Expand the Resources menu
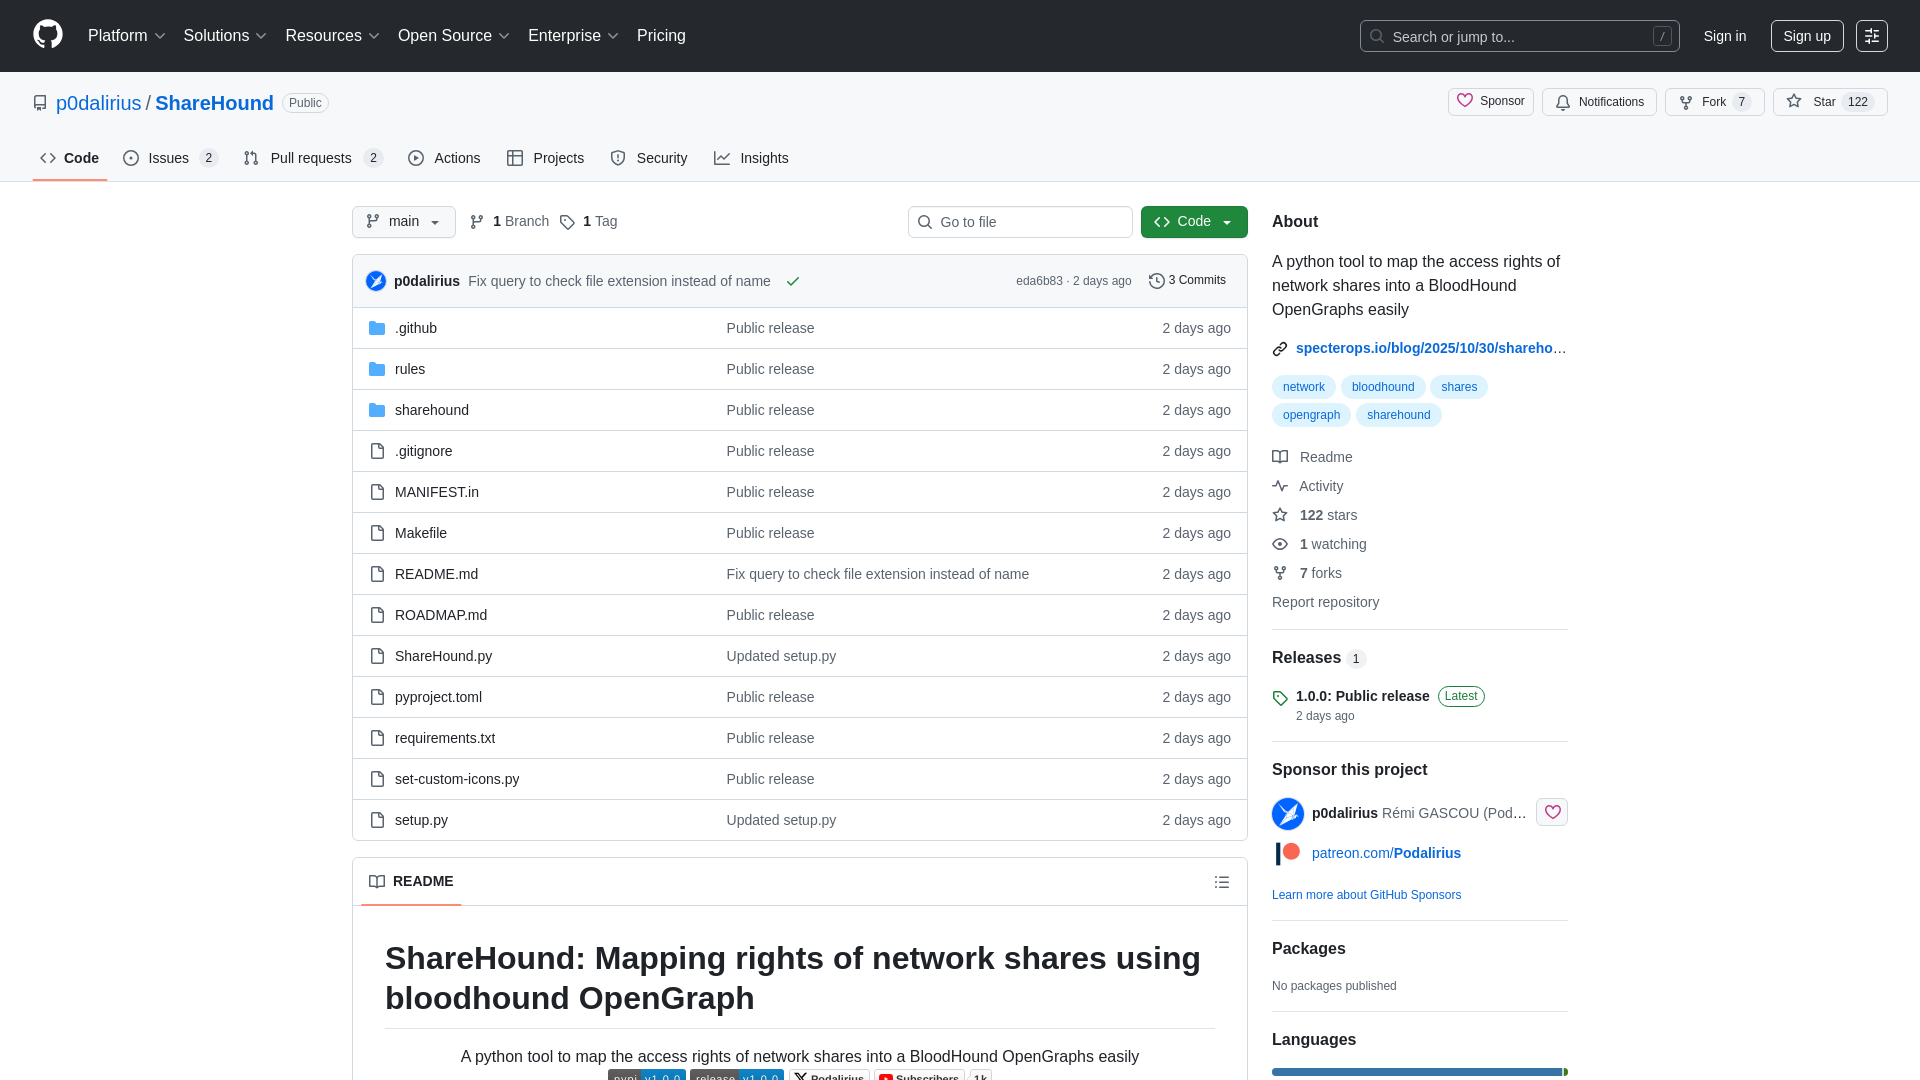Screen dimensions: 1920x1080 point(331,36)
